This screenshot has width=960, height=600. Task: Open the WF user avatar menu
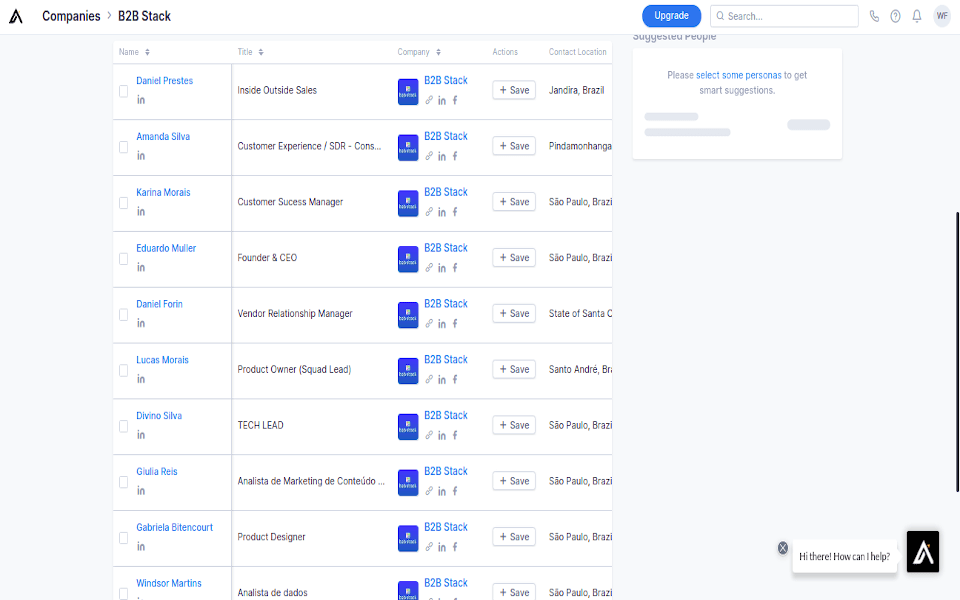[x=942, y=16]
